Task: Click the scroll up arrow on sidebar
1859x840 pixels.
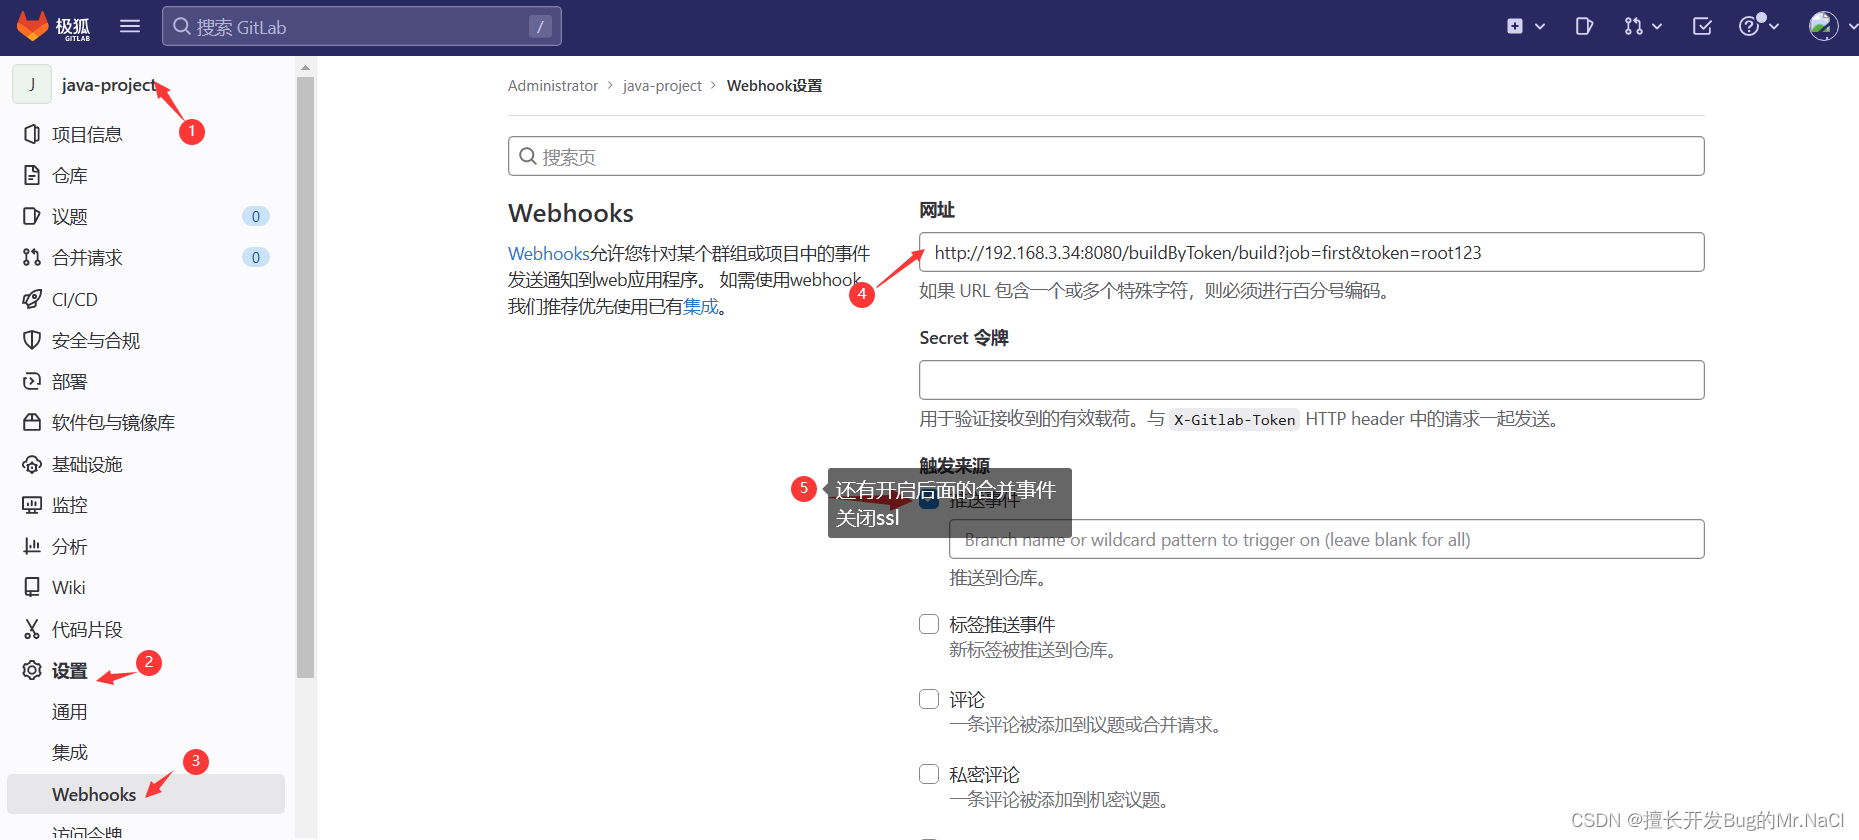Action: 306,68
